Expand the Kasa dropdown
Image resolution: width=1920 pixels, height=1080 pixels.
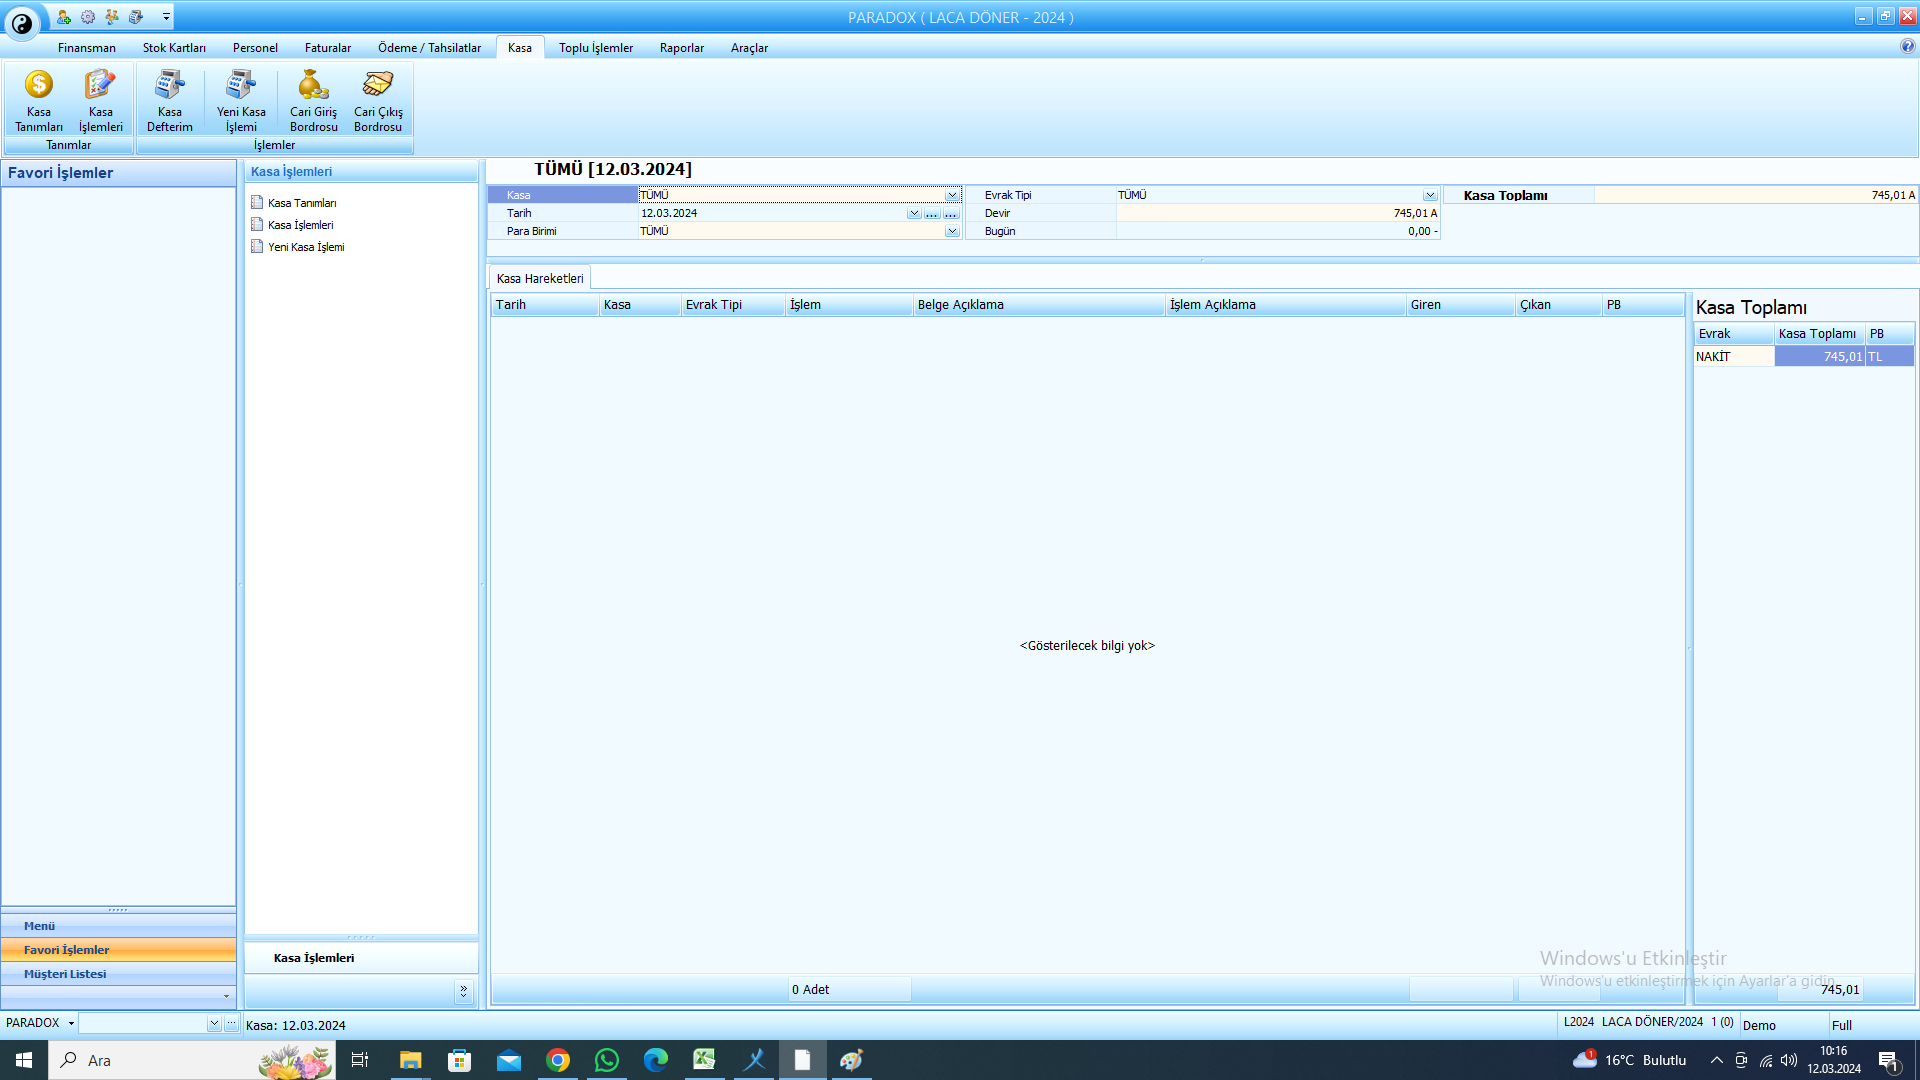[952, 195]
